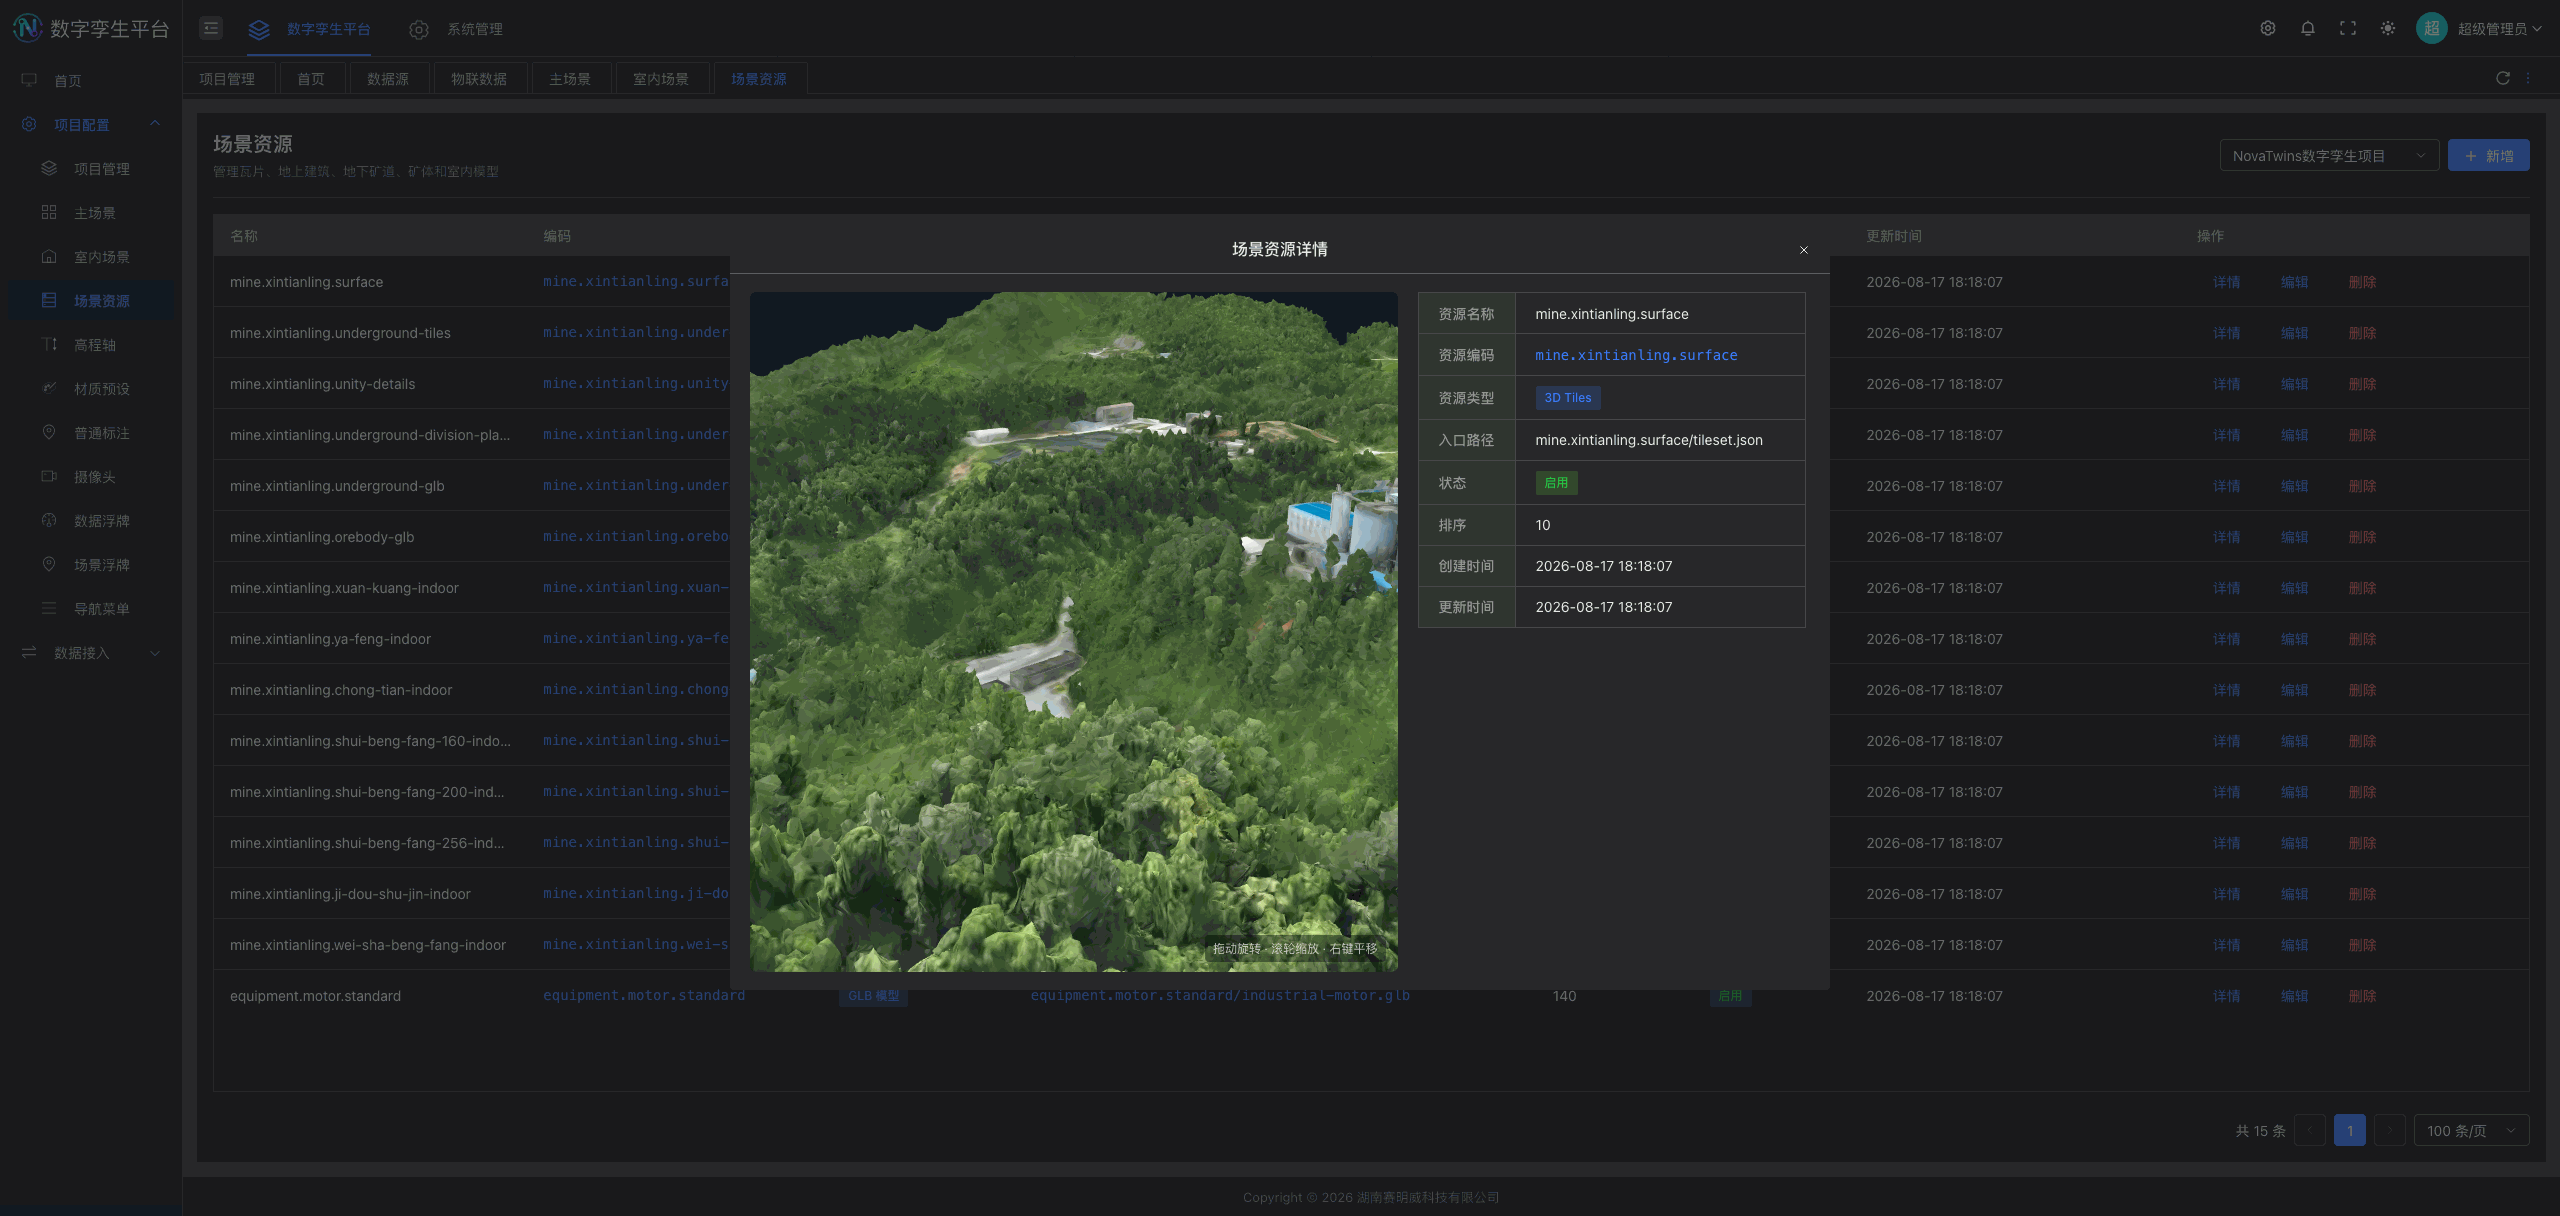The image size is (2560, 1216).
Task: Switch to 系统管理 top menu
Action: tap(456, 29)
